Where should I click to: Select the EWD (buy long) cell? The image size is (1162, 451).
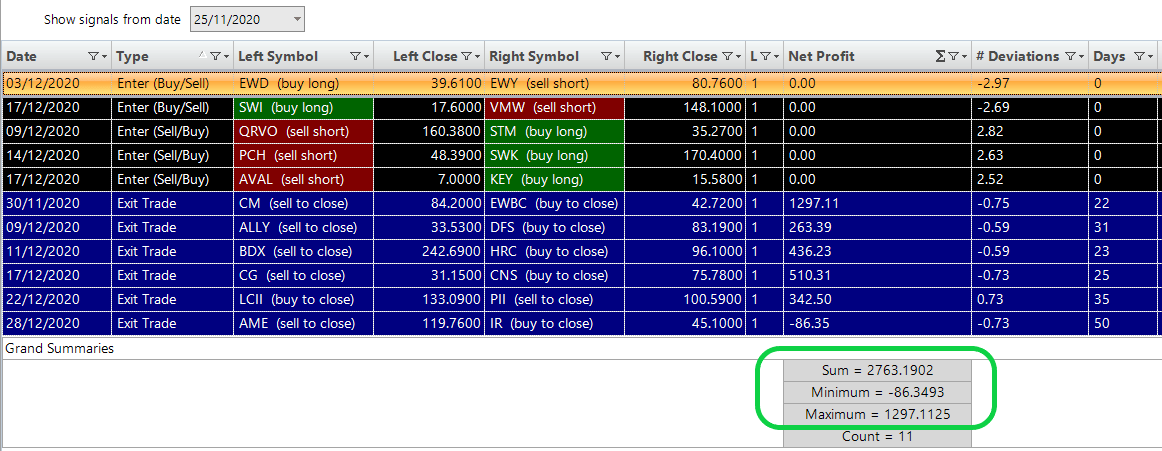pos(302,84)
